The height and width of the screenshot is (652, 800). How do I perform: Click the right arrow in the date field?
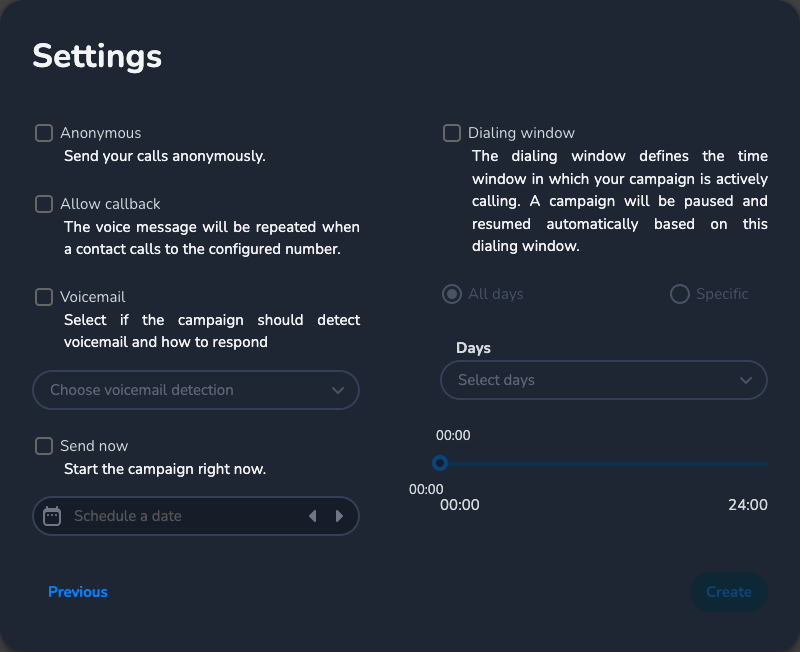point(339,516)
